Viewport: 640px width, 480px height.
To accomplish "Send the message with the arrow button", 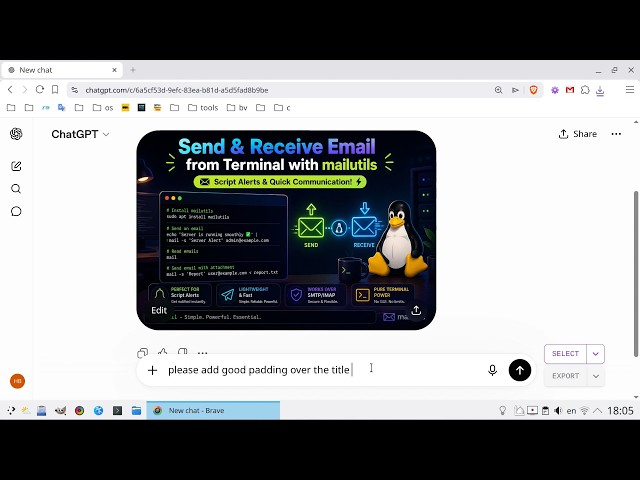I will point(520,370).
